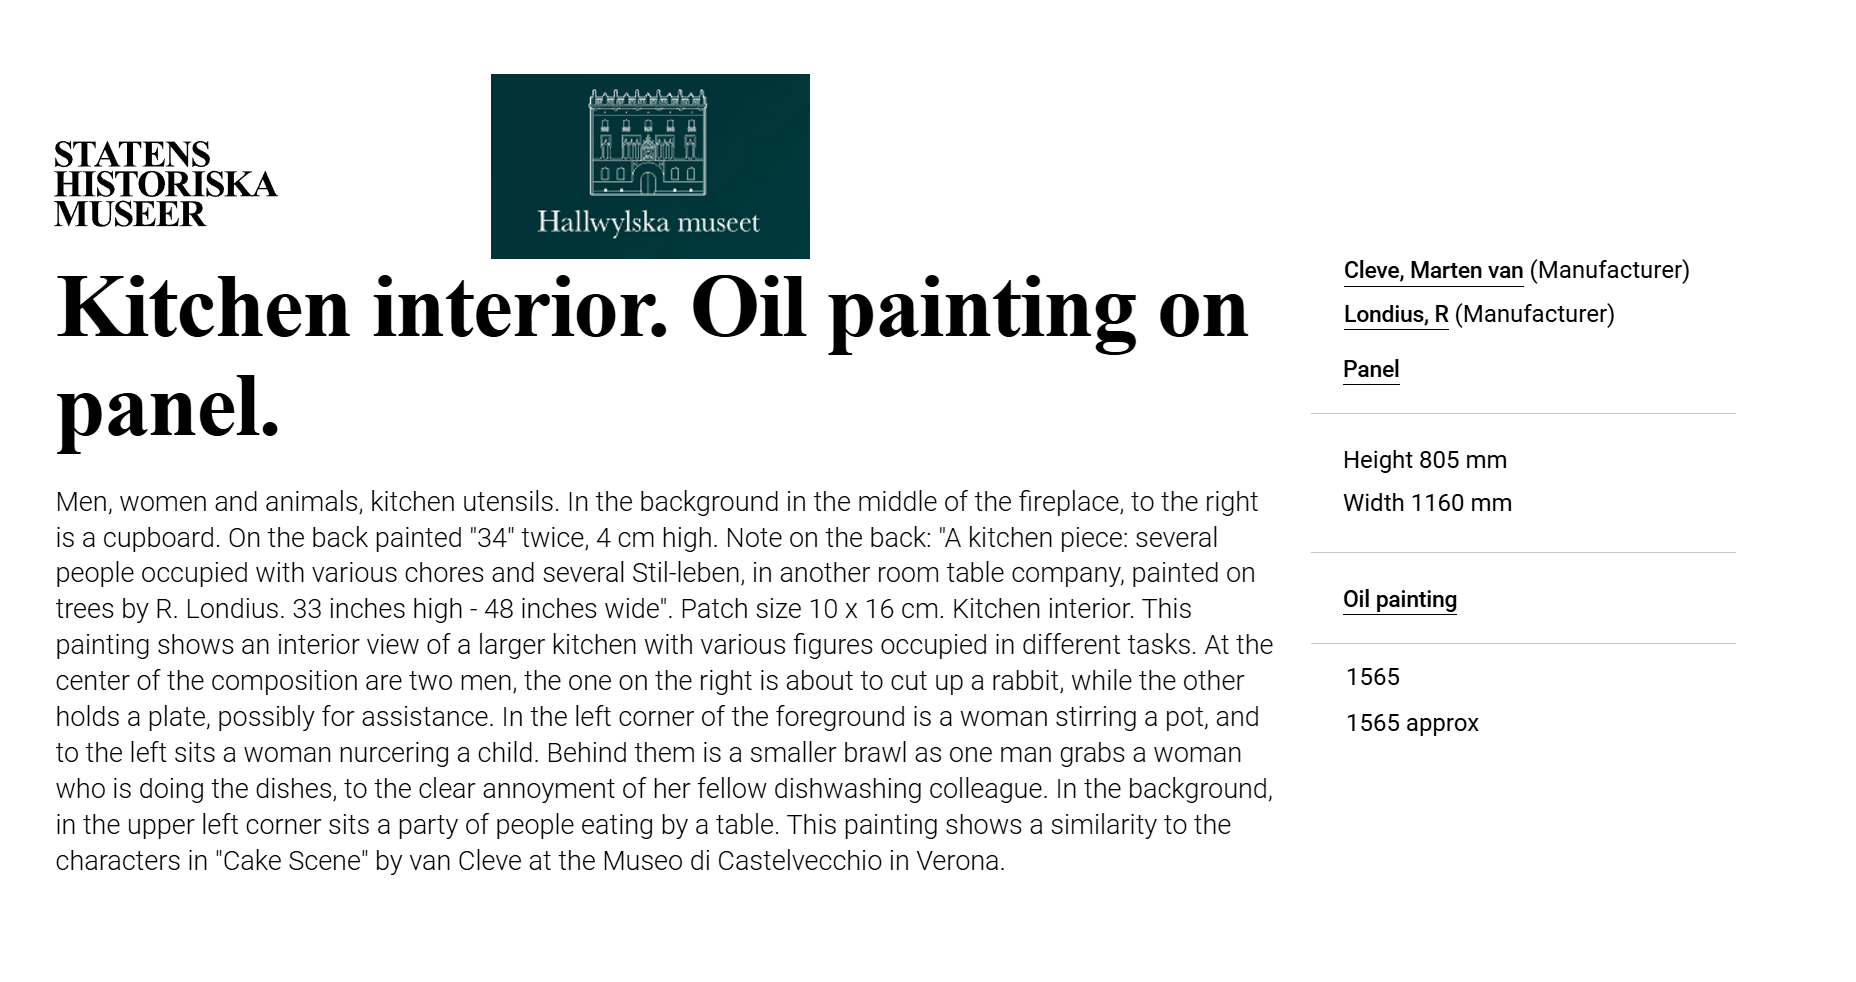Click the Height 805 mm text
1856x982 pixels.
pyautogui.click(x=1424, y=460)
